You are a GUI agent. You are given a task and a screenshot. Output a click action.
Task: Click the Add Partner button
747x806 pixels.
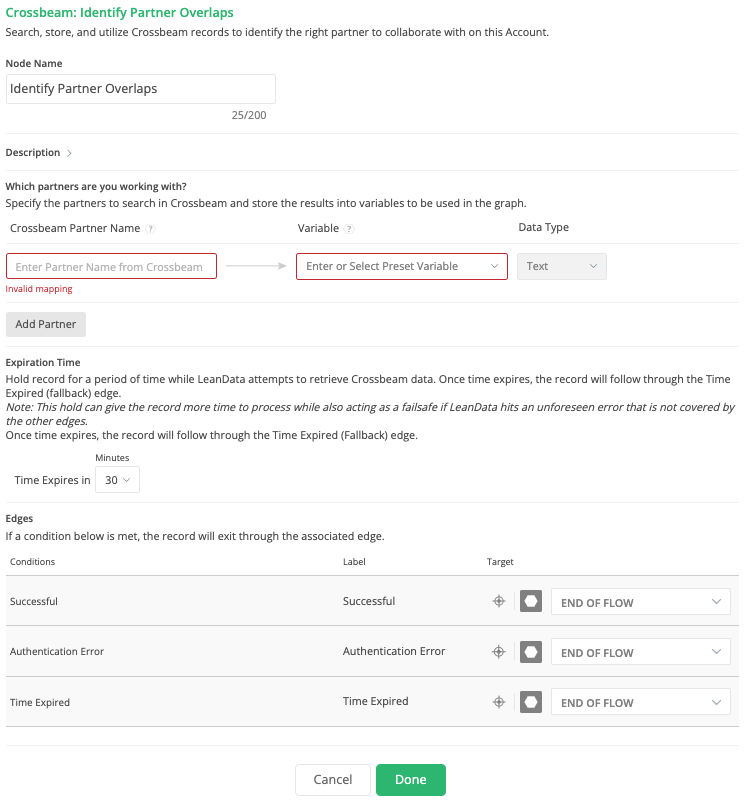pos(46,324)
